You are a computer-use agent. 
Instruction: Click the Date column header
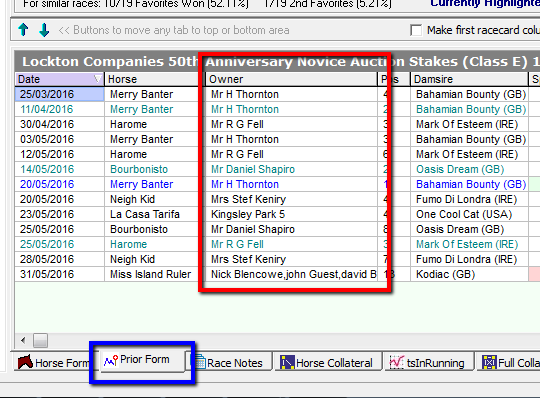click(59, 79)
